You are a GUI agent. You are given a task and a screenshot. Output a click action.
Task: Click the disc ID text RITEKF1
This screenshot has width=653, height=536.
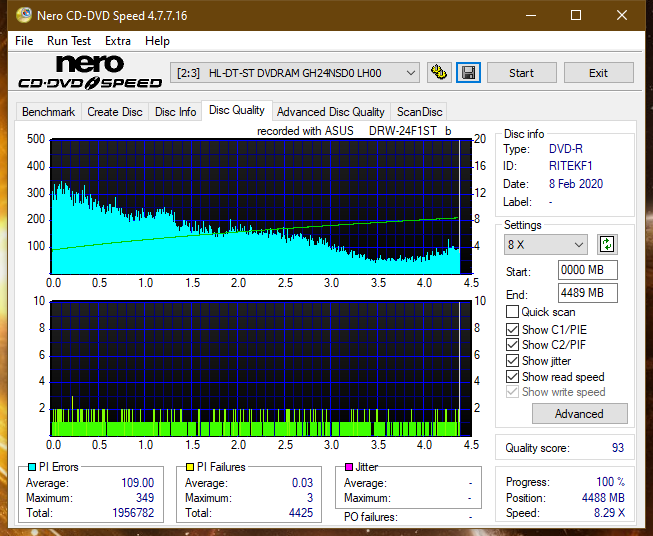[571, 166]
